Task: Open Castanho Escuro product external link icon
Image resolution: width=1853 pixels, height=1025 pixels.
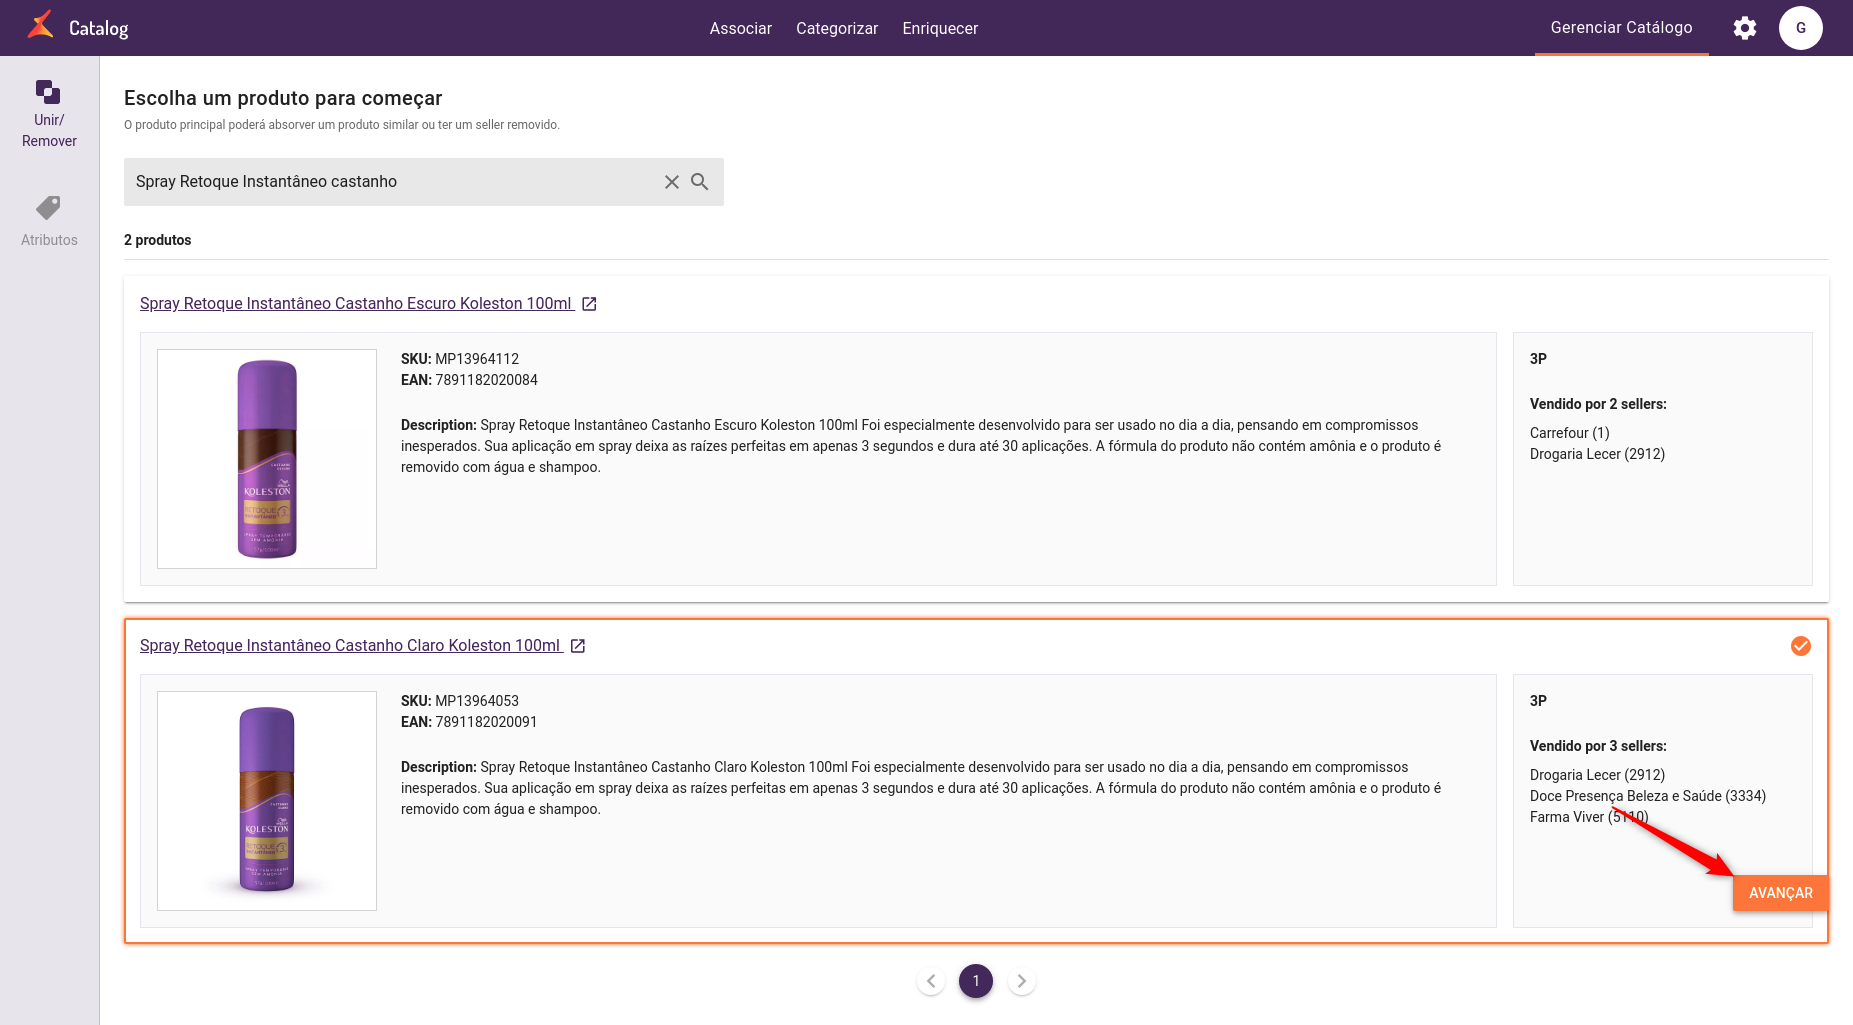Action: tap(589, 304)
